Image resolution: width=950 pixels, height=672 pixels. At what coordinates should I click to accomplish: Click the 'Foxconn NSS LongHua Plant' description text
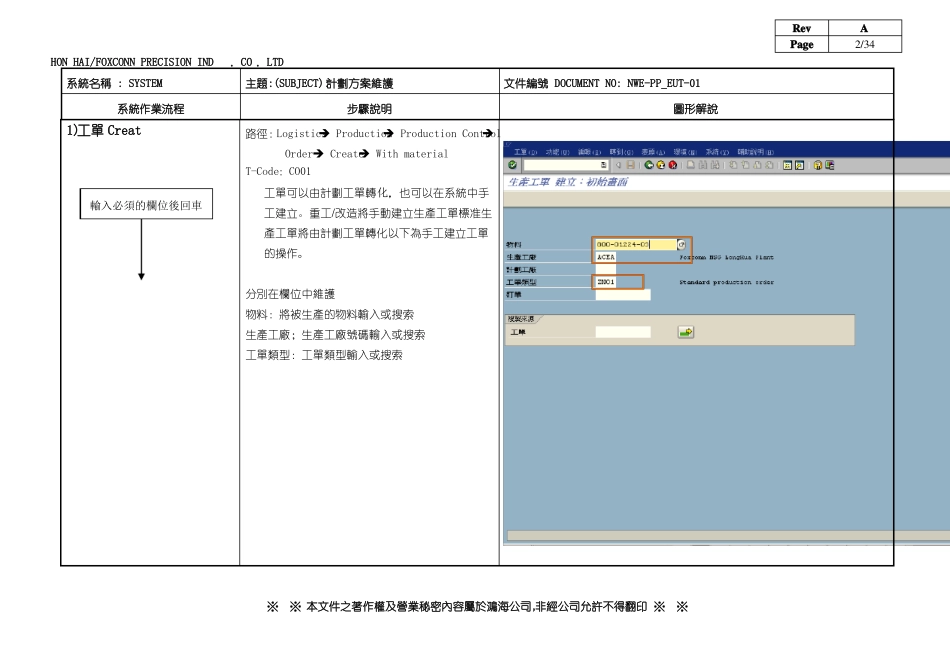726,258
